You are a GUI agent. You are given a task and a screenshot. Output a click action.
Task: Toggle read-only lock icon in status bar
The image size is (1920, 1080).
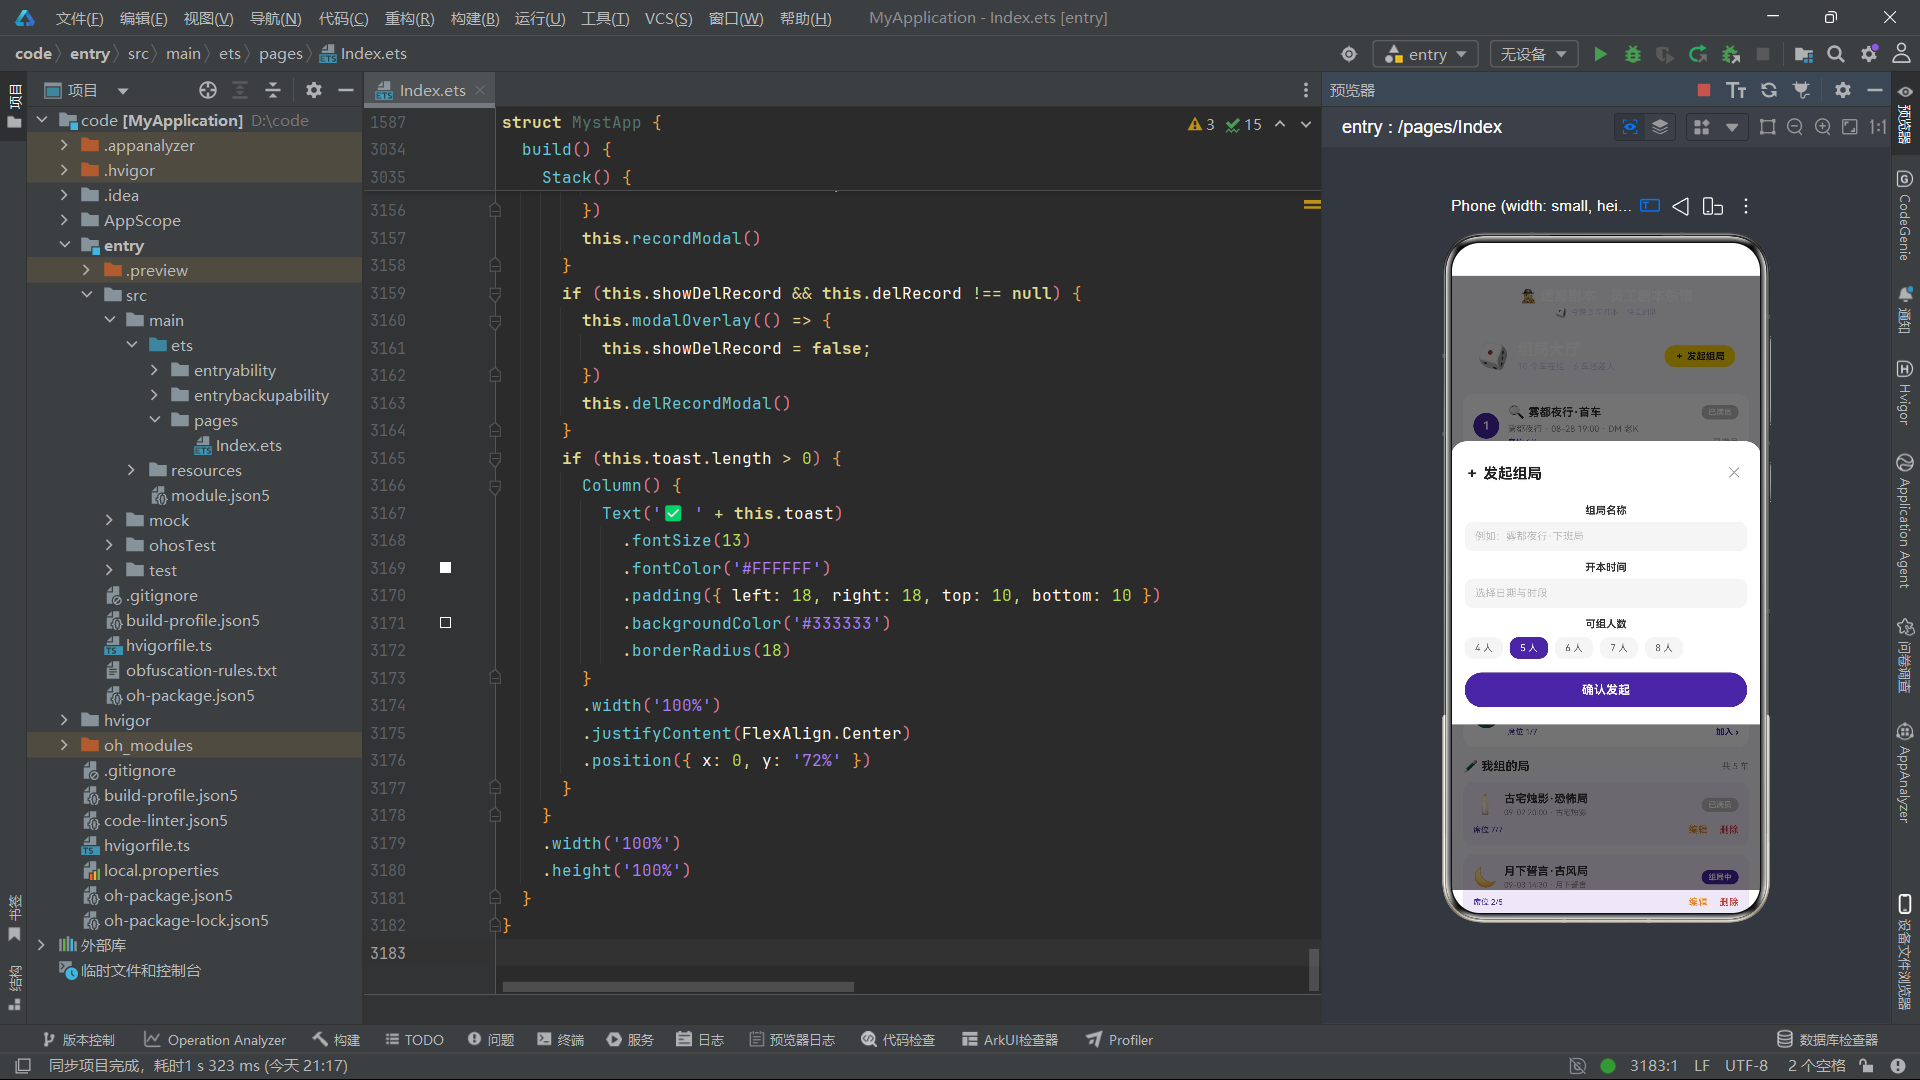(x=1866, y=1066)
